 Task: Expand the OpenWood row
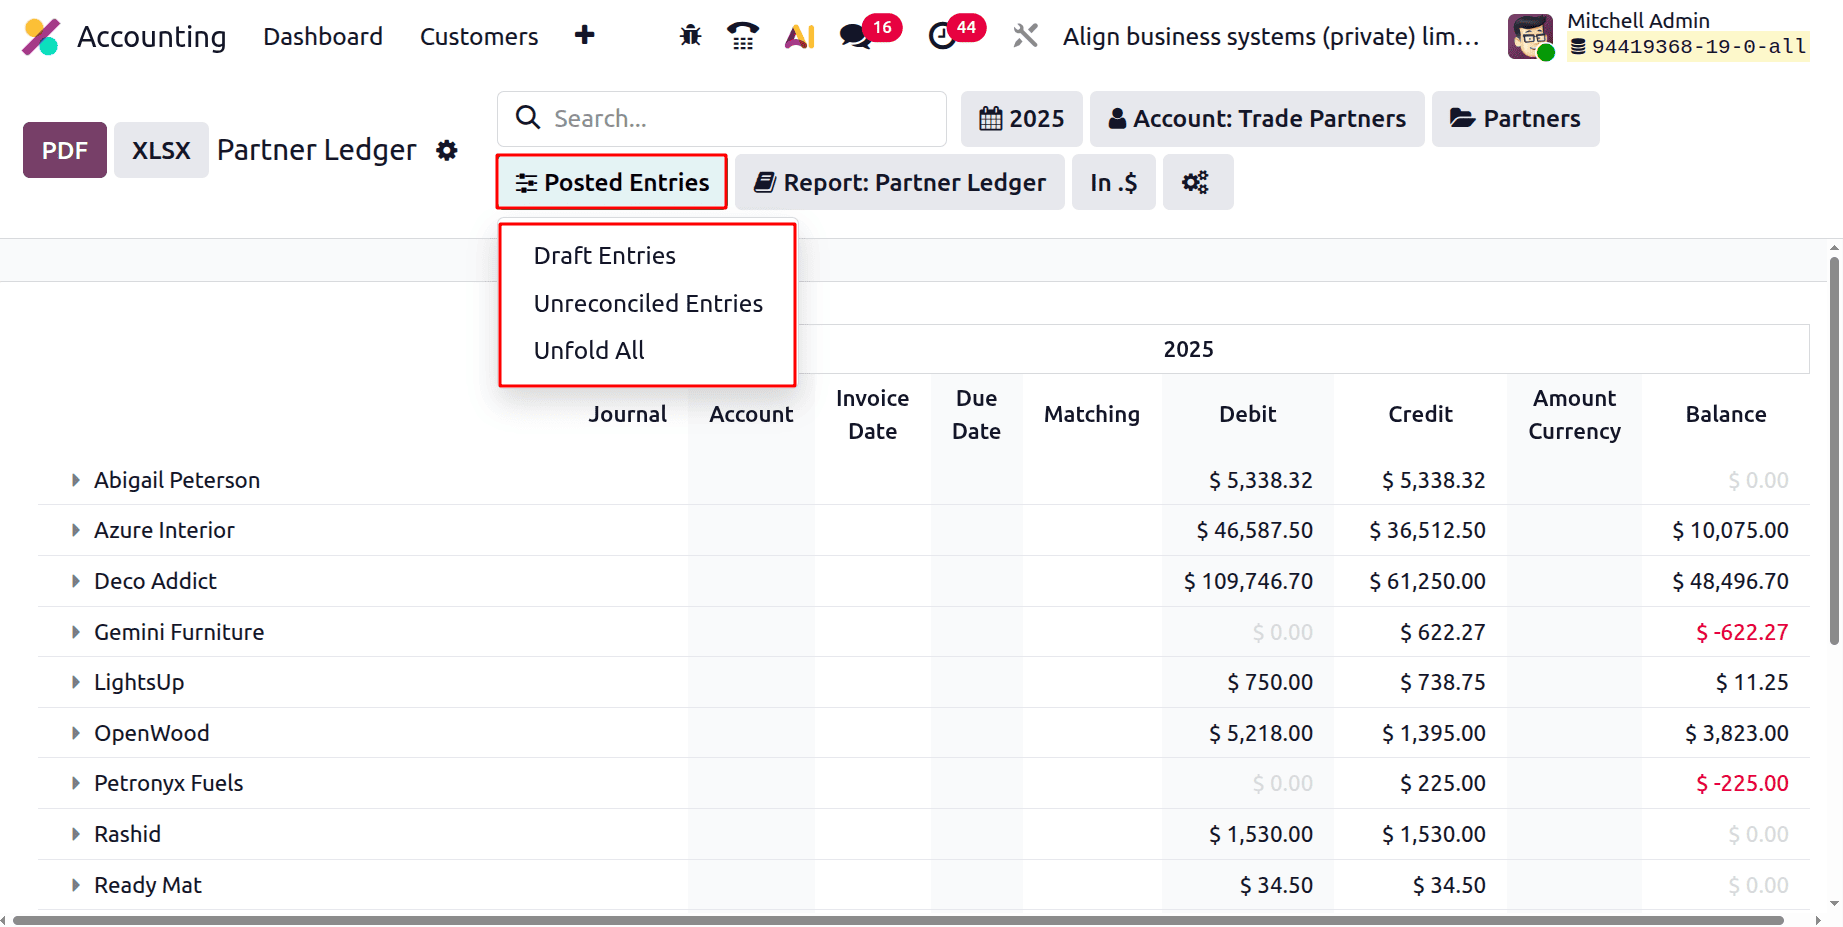(75, 734)
